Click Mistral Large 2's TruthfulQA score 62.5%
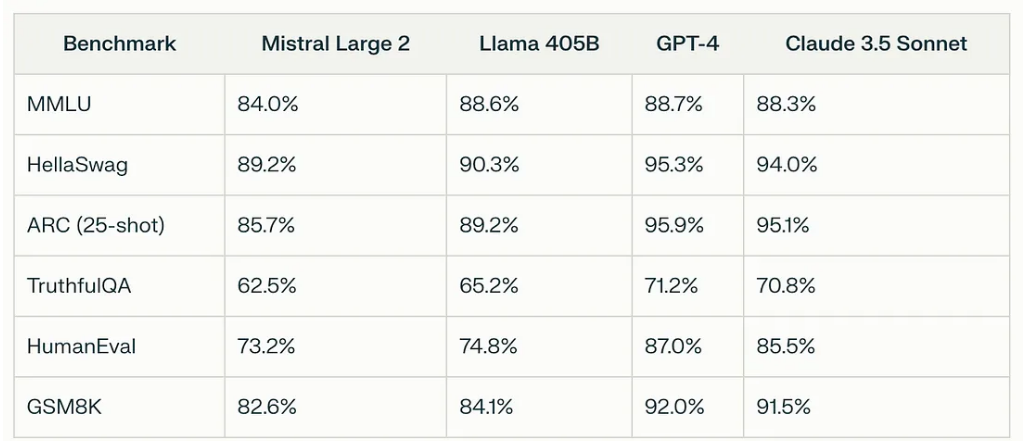The width and height of the screenshot is (1025, 441). coord(267,286)
